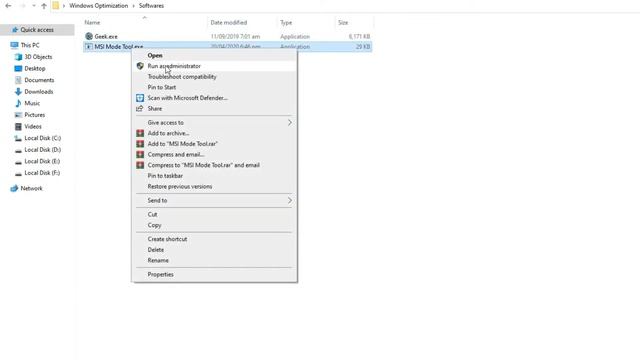The height and width of the screenshot is (360, 640).
Task: Open Local Disk (F:) in sidebar
Action: [42, 173]
